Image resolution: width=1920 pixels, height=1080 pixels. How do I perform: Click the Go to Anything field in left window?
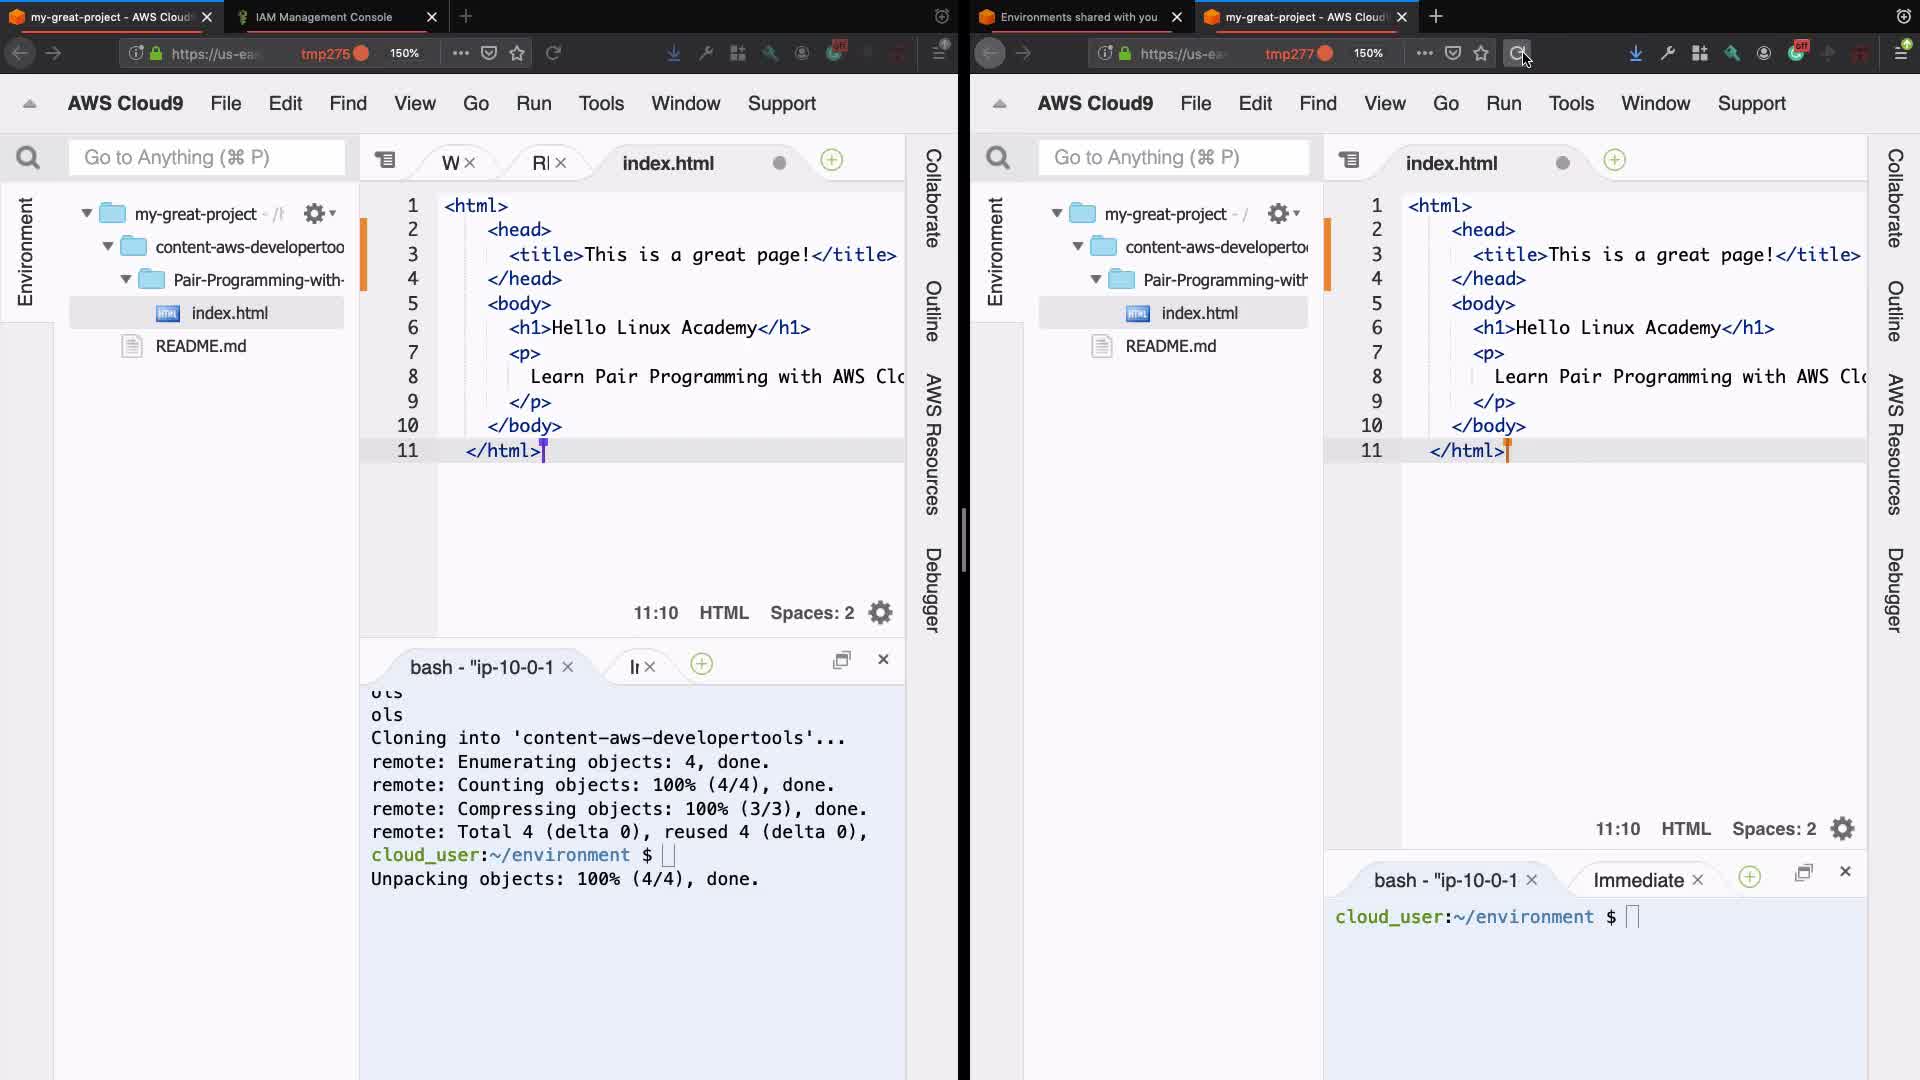click(207, 157)
